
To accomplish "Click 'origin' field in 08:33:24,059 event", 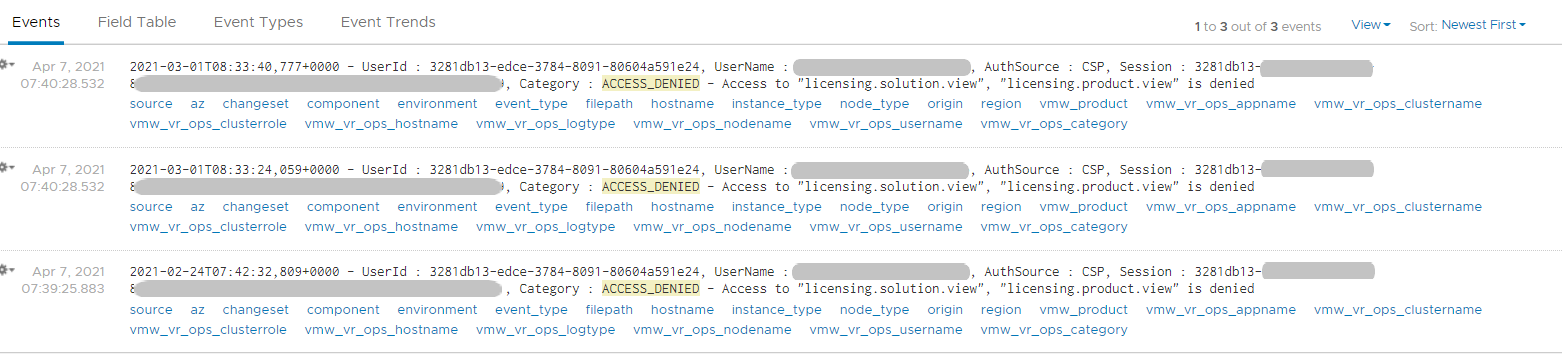I will click(x=945, y=207).
